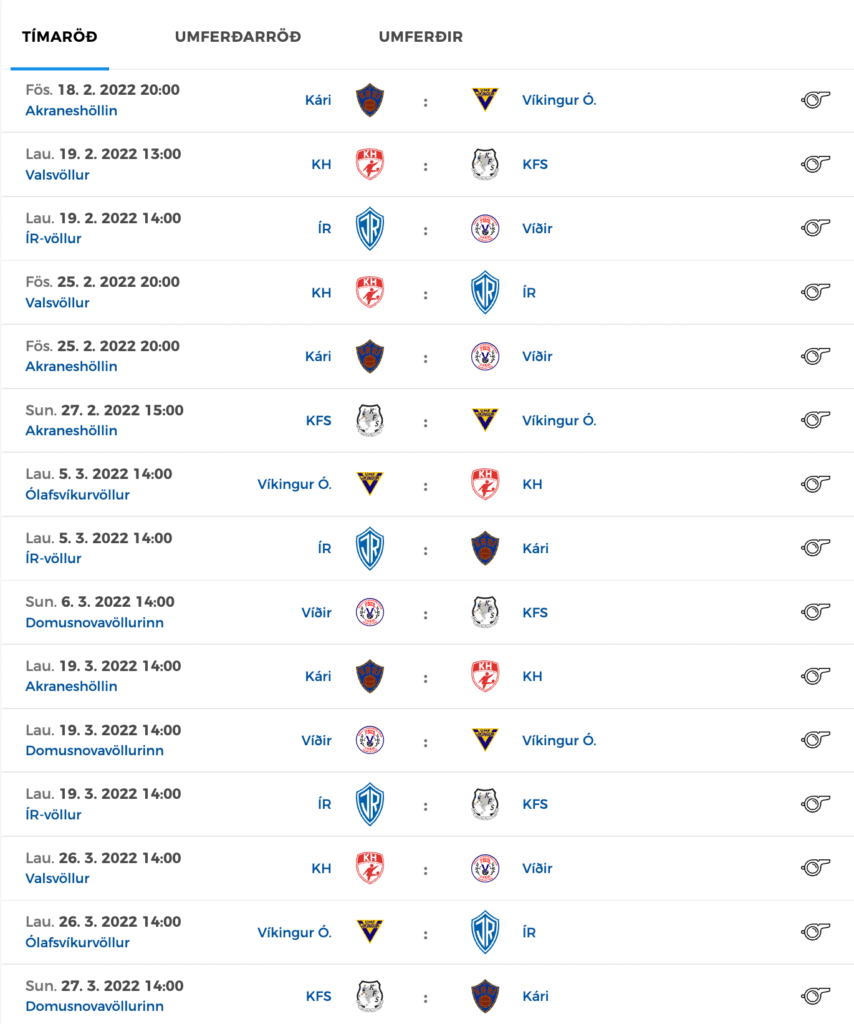Click whistle icon in KFS vs Kári row
The height and width of the screenshot is (1024, 854).
(815, 996)
